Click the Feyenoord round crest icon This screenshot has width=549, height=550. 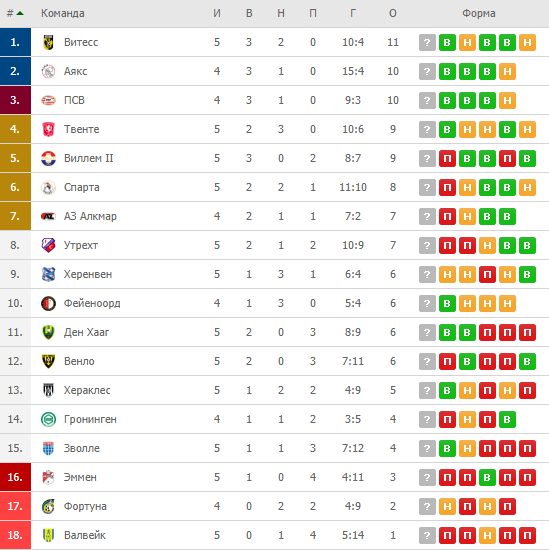tap(48, 303)
